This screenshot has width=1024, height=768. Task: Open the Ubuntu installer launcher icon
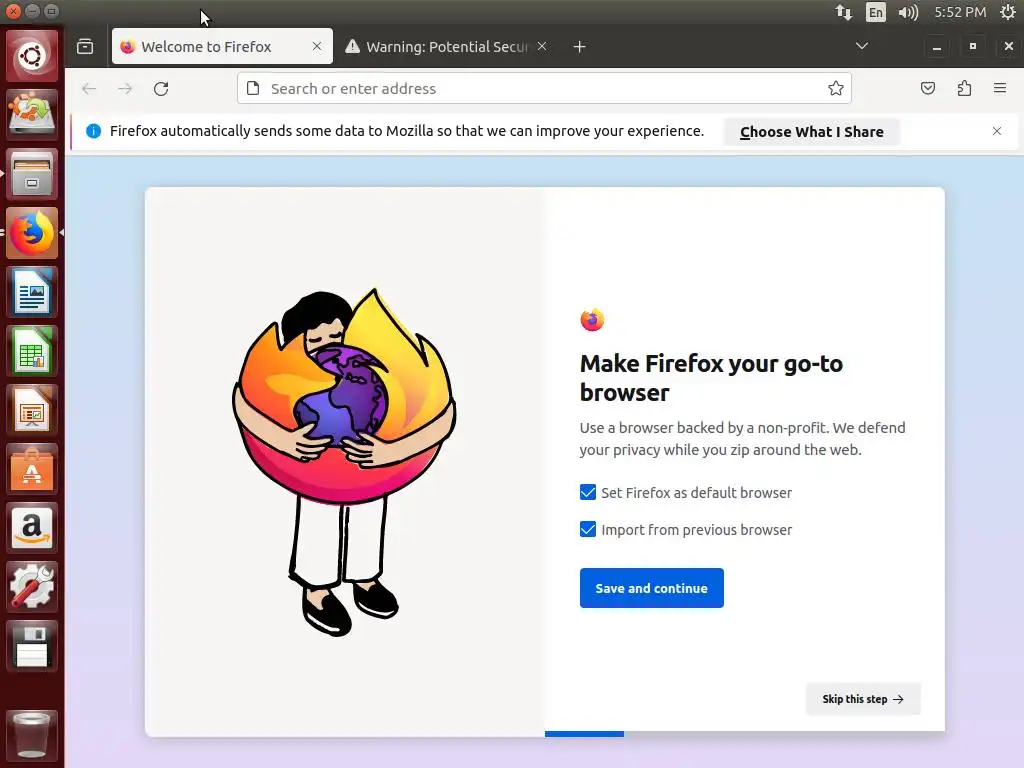[x=32, y=114]
